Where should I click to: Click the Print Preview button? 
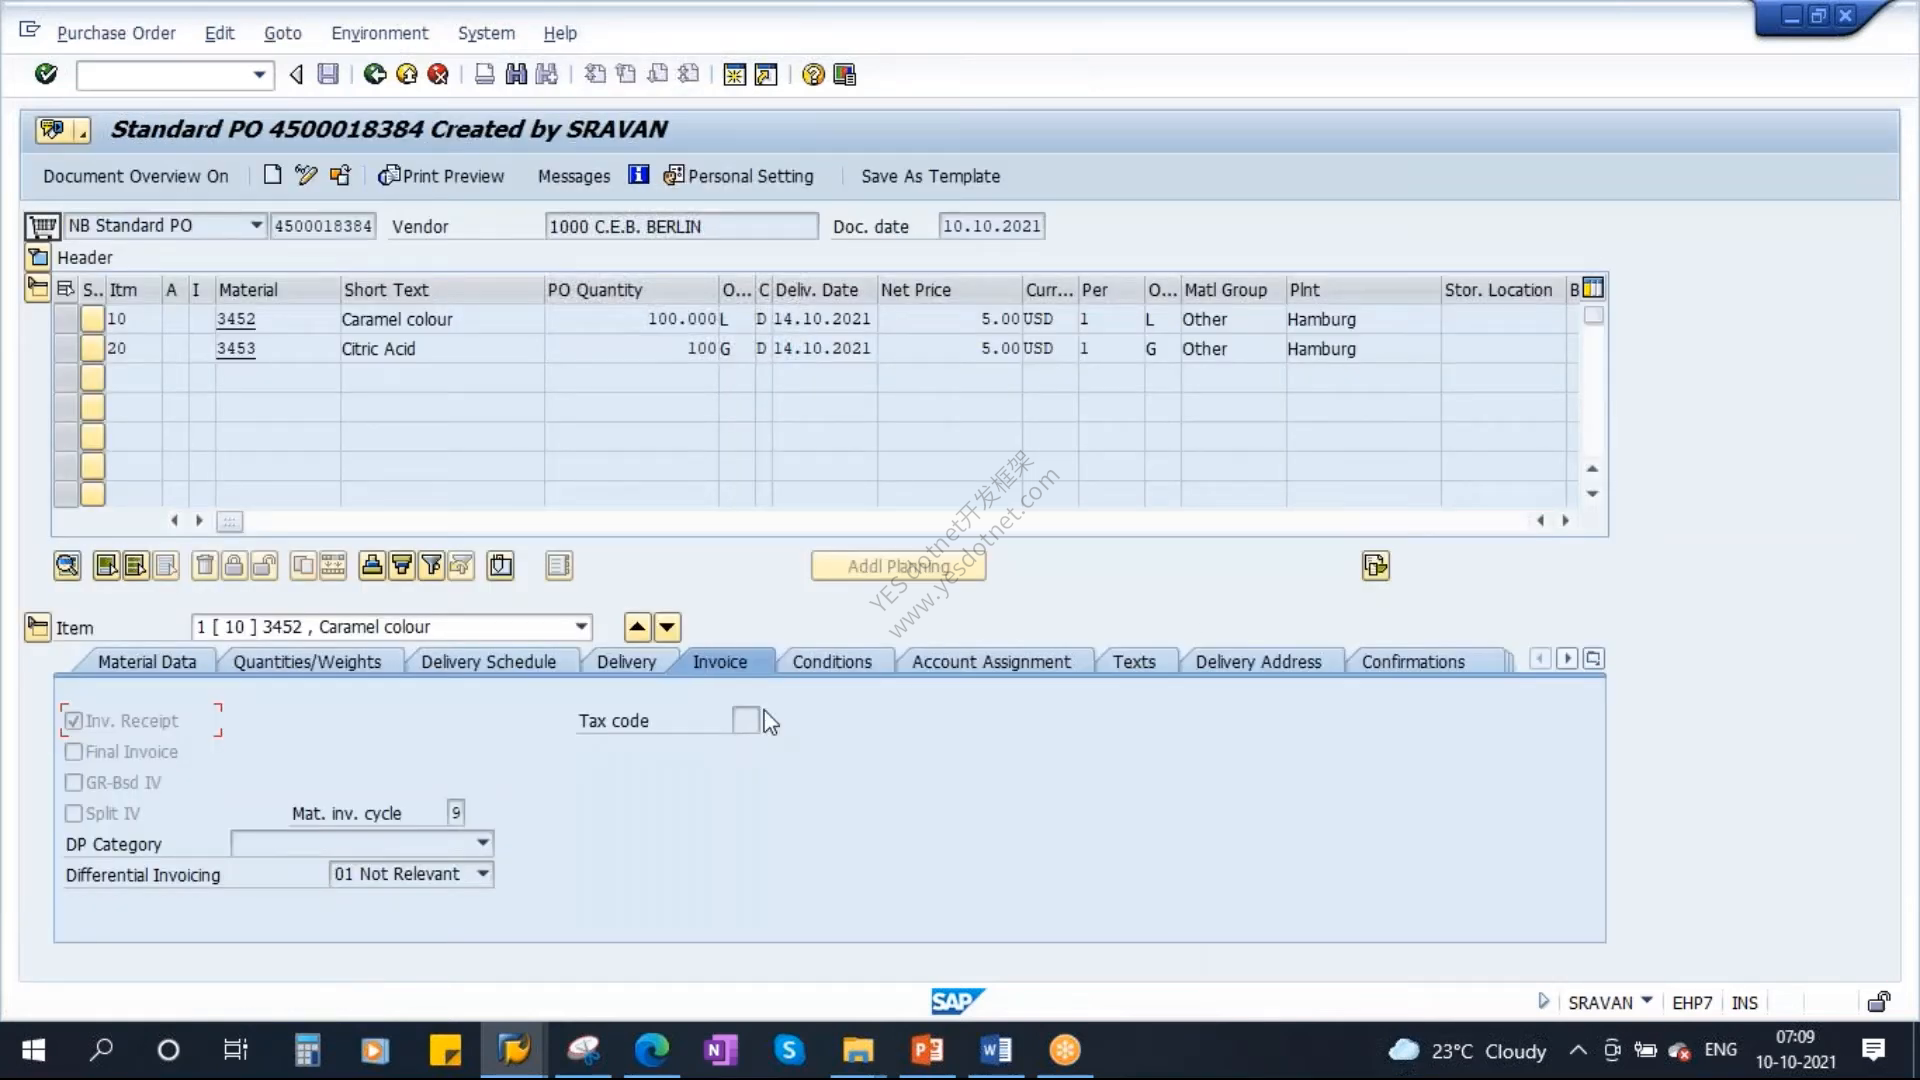coord(441,176)
